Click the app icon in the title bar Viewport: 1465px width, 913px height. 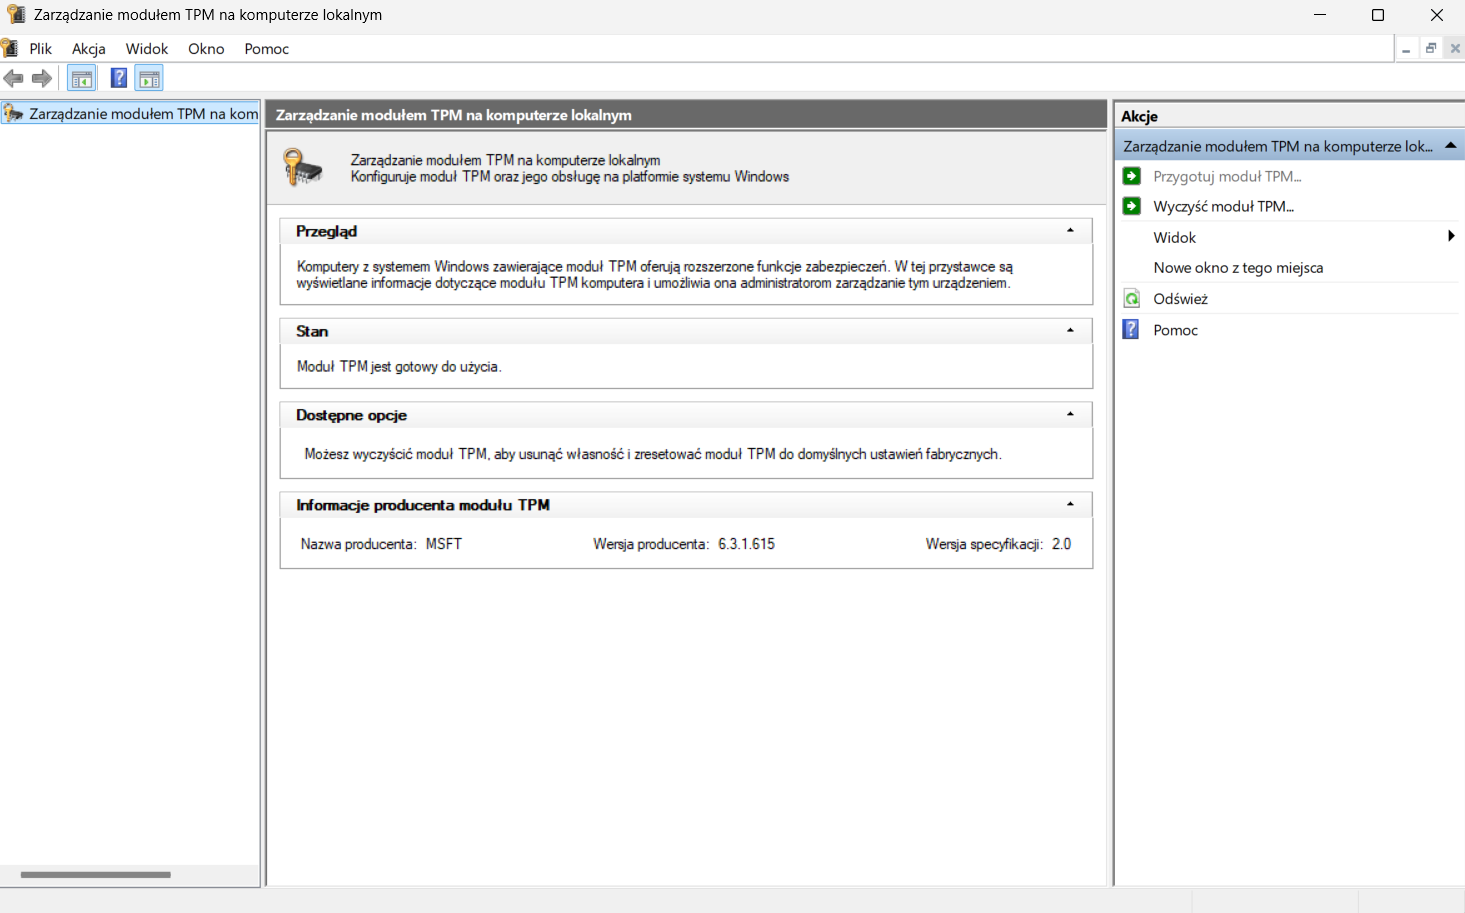coord(15,15)
